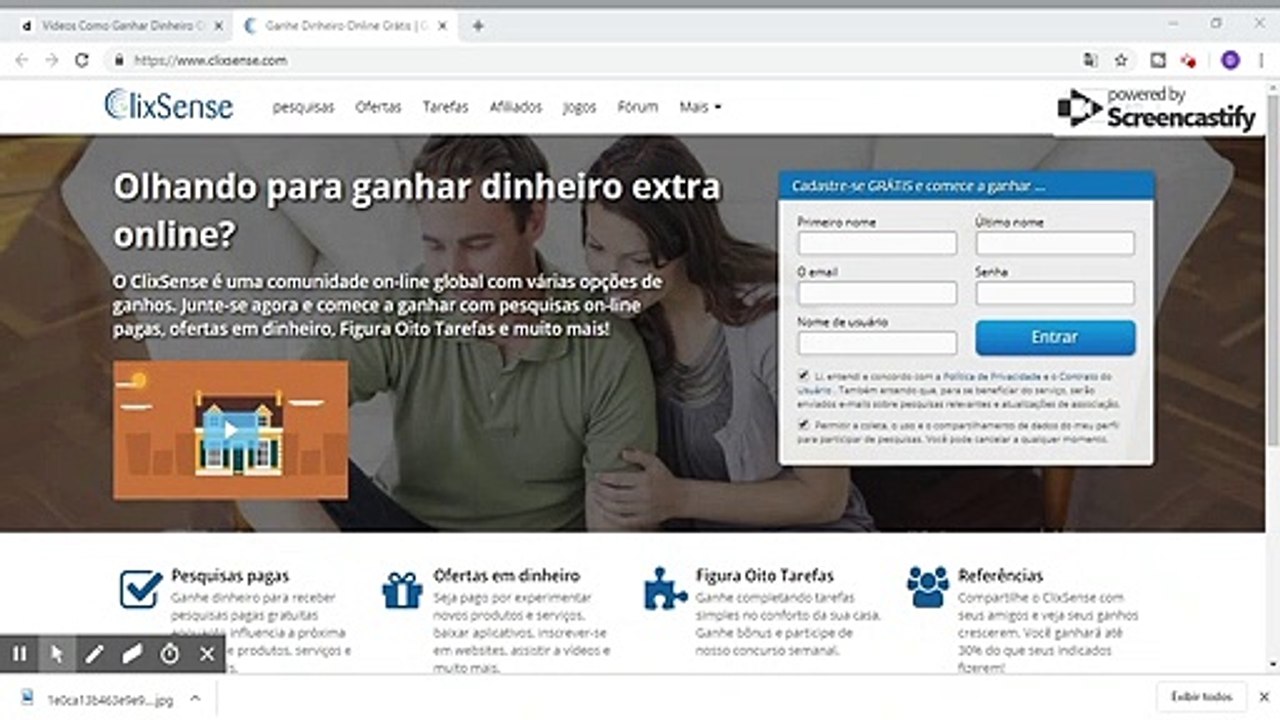
Task: Open the Figura Oito Tarefas heading
Action: [764, 575]
